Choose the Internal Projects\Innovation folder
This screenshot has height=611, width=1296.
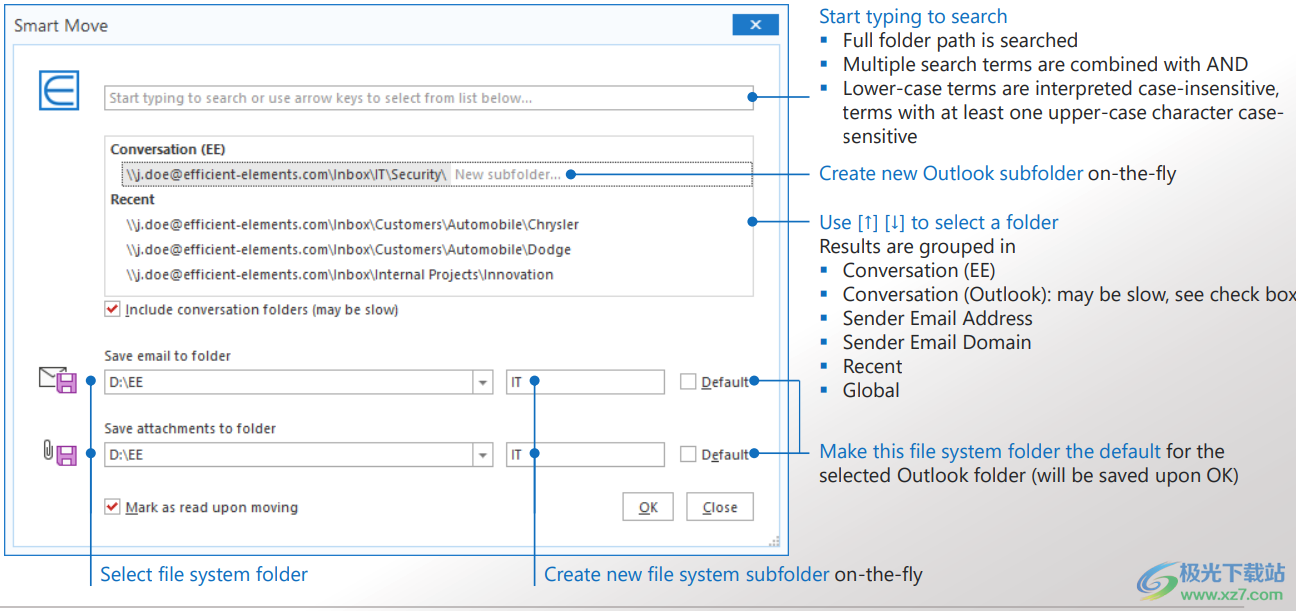(x=340, y=275)
